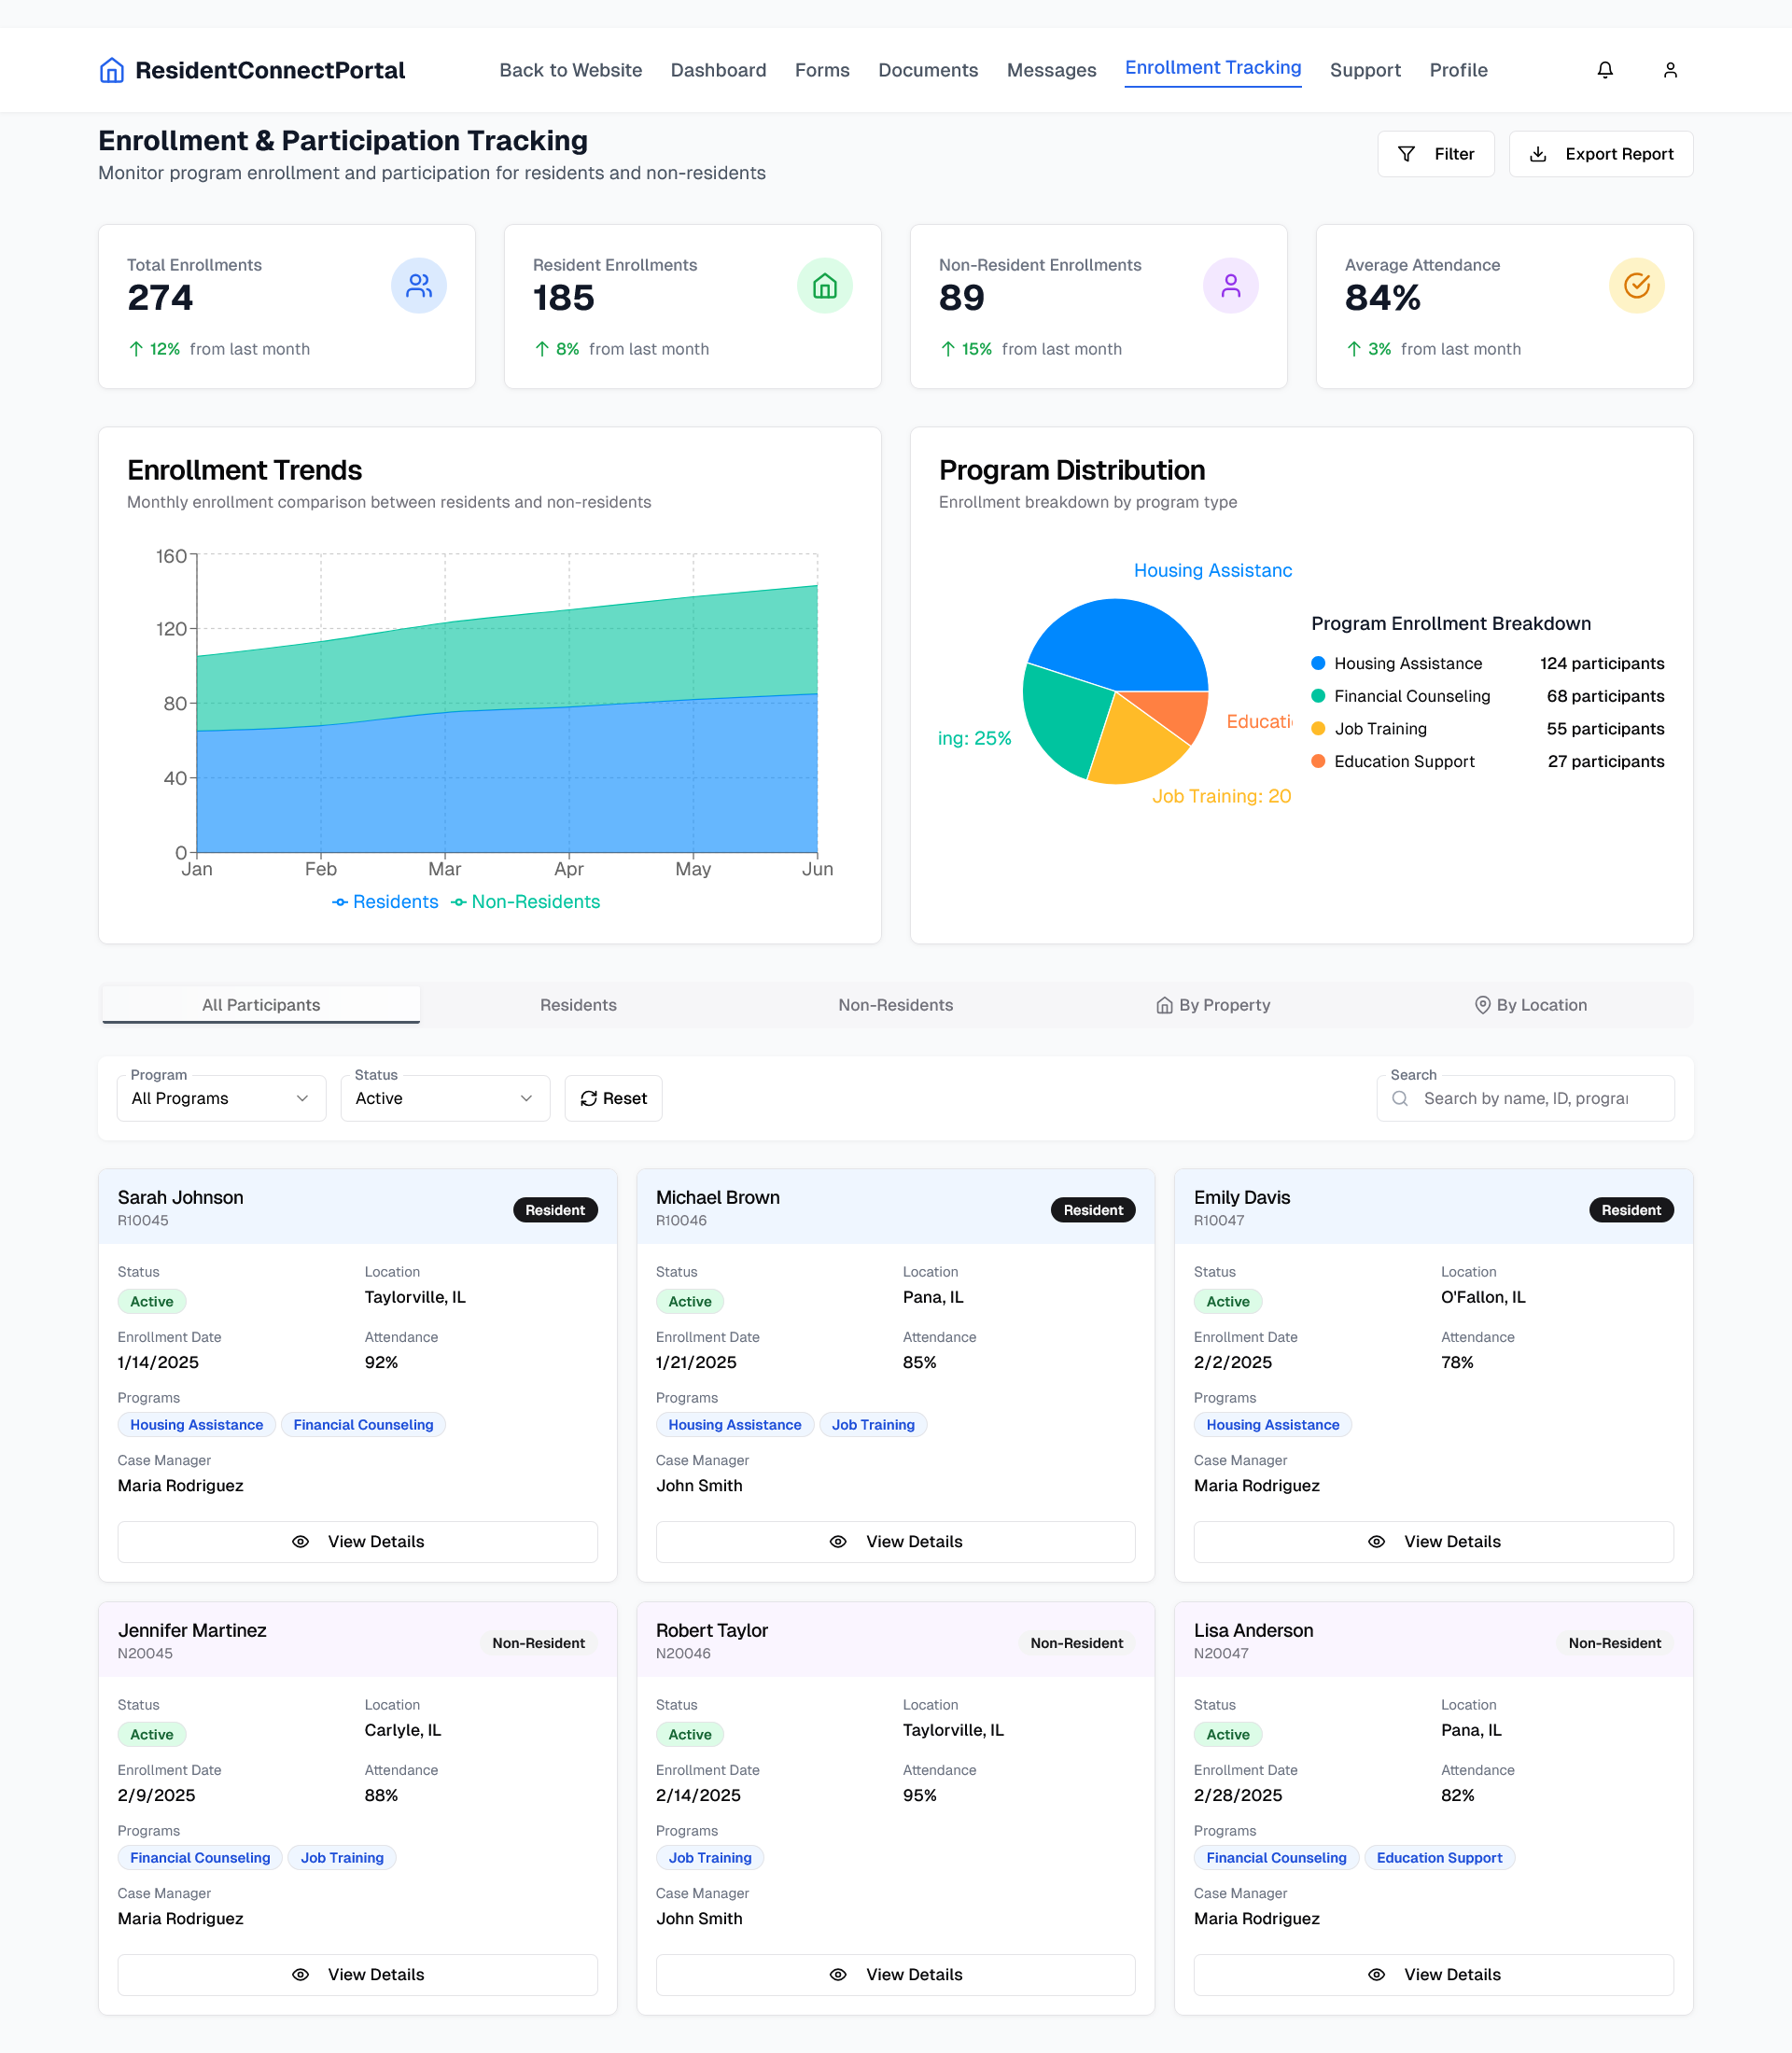Click the Total Enrollments people icon
The width and height of the screenshot is (1792, 2053).
tap(418, 286)
